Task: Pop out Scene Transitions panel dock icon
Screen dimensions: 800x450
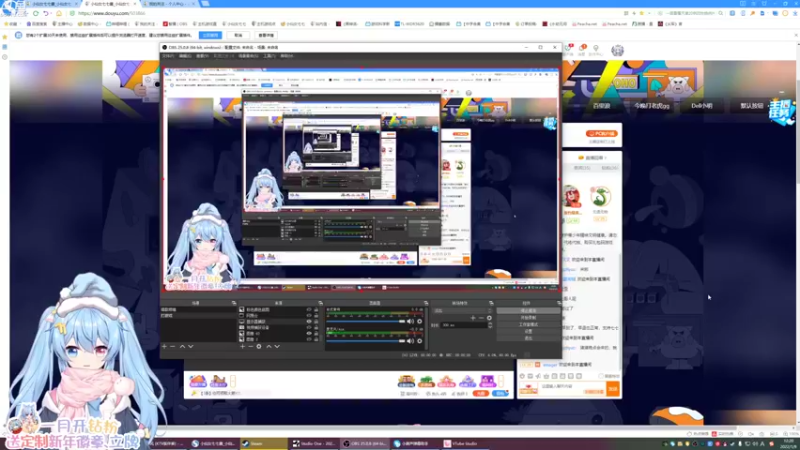Action: click(x=491, y=303)
